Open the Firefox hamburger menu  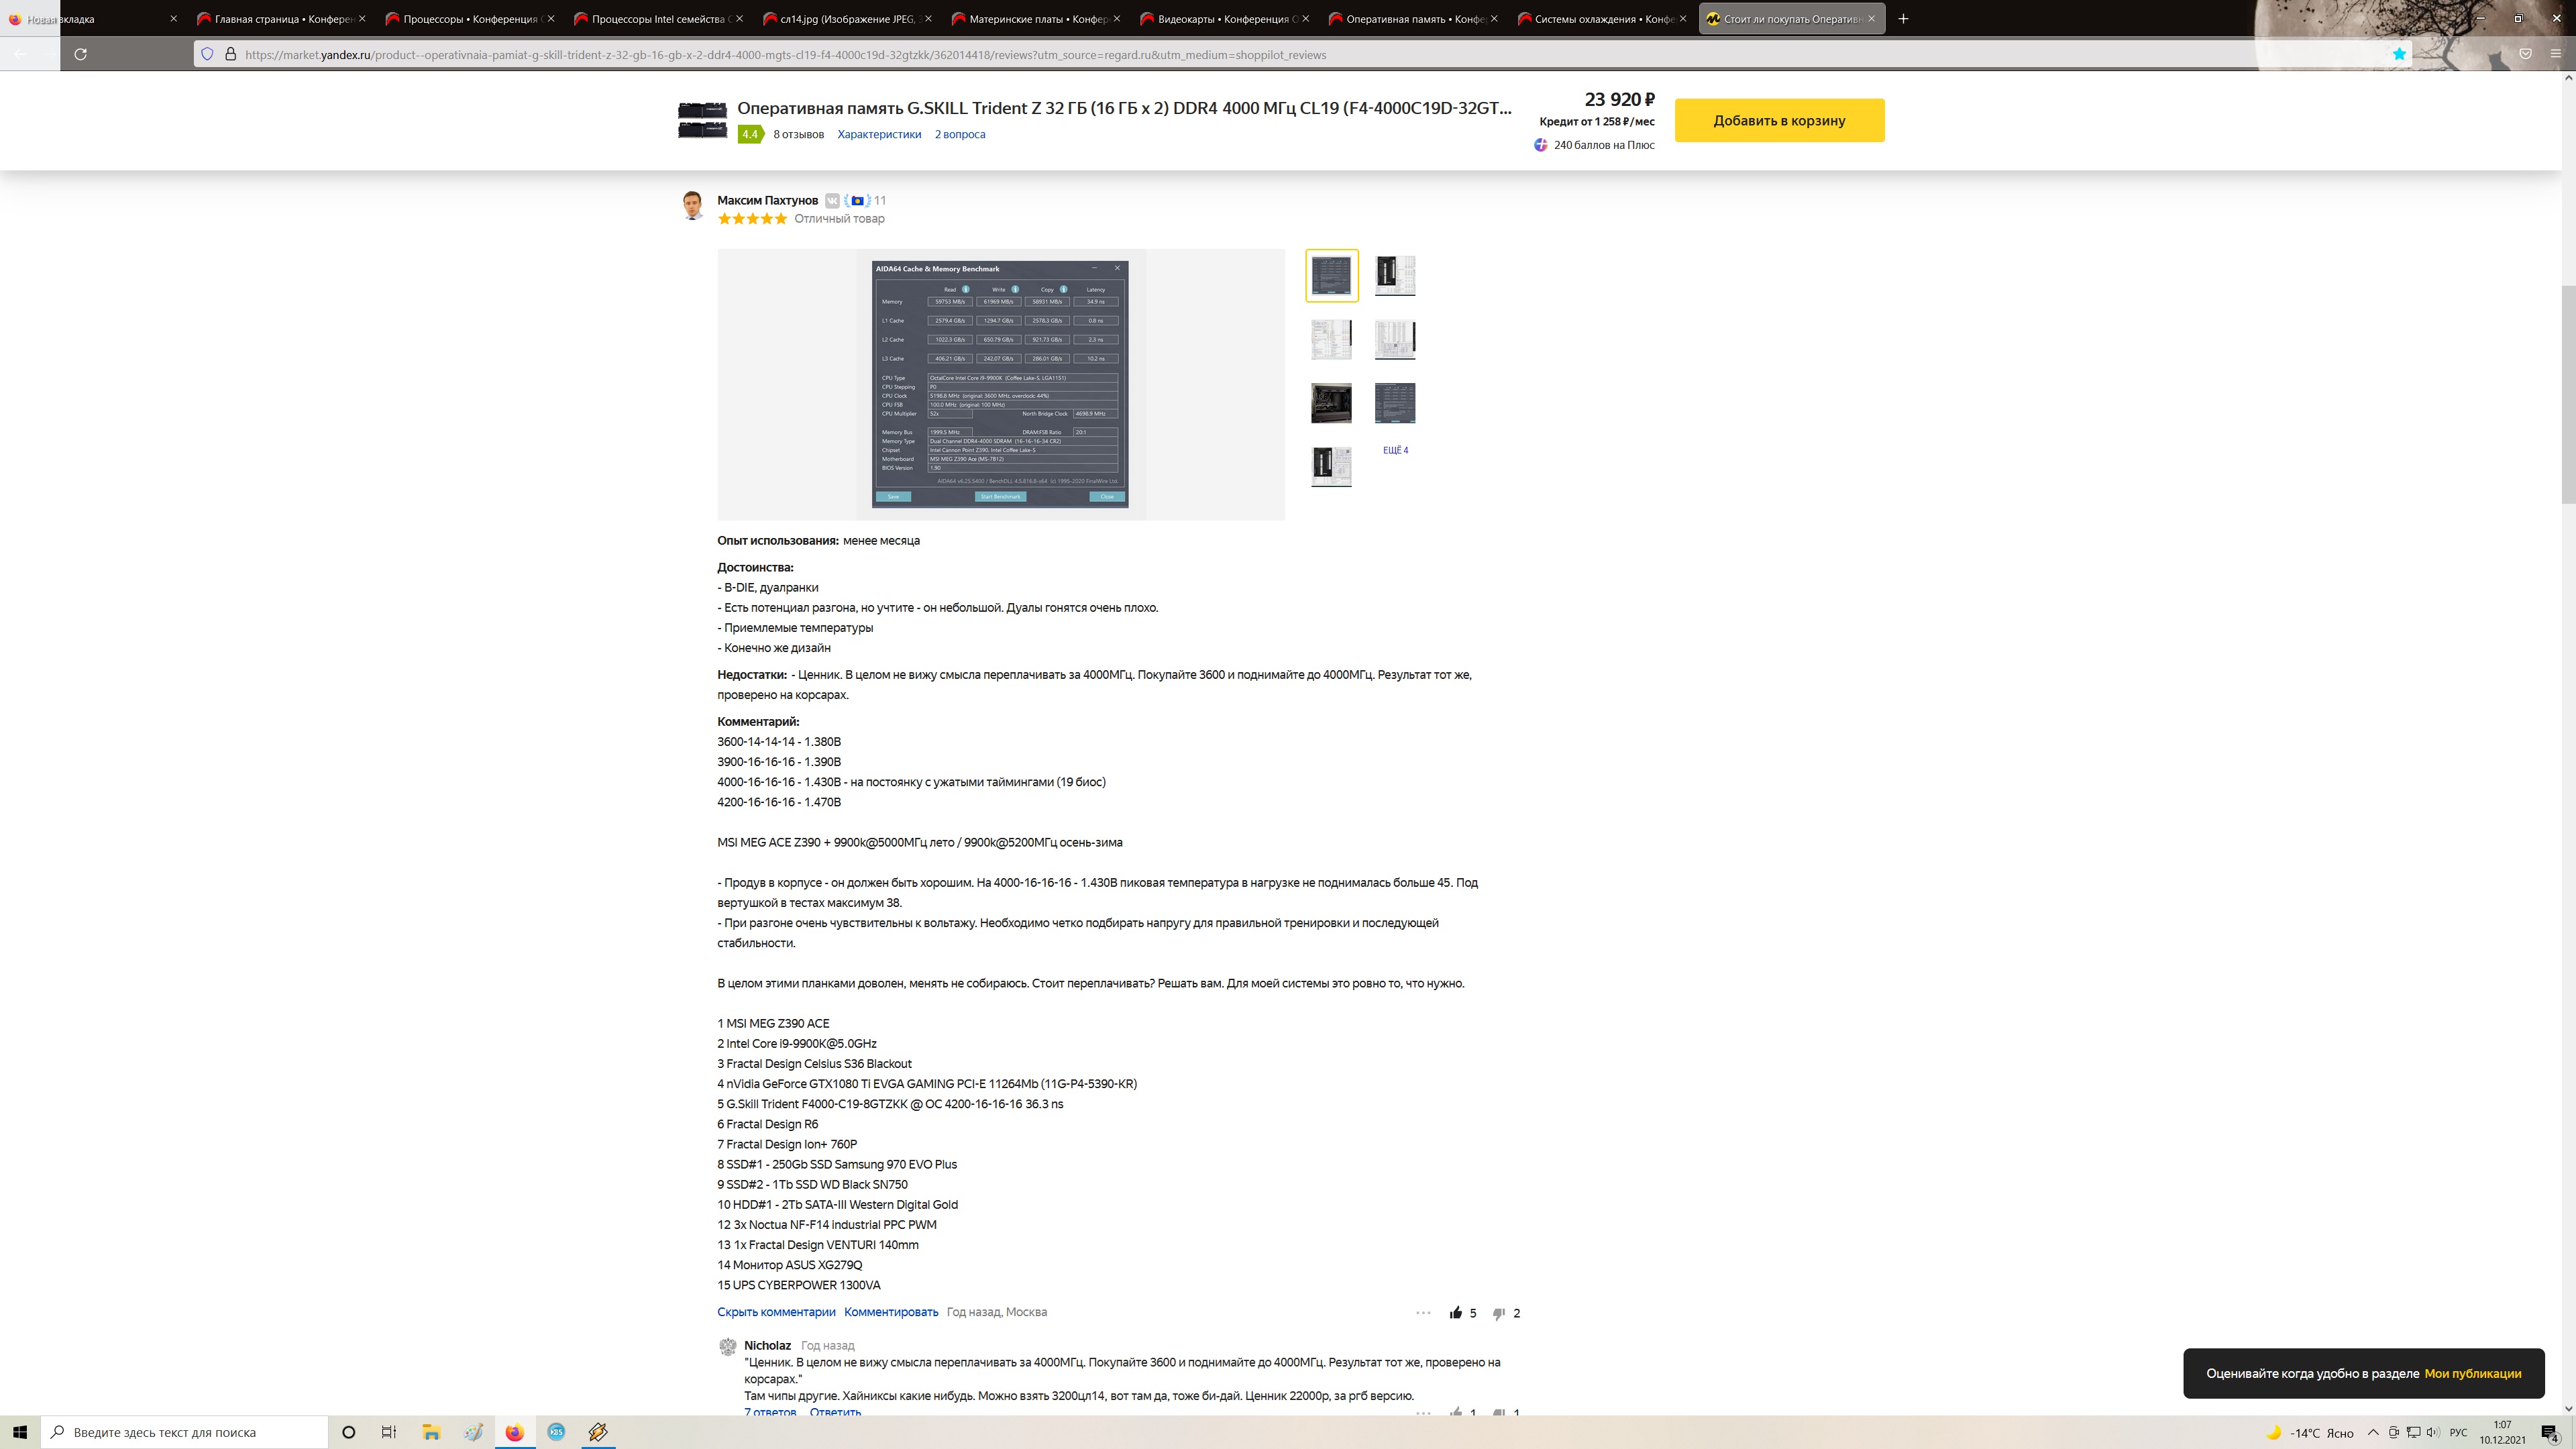(2555, 54)
